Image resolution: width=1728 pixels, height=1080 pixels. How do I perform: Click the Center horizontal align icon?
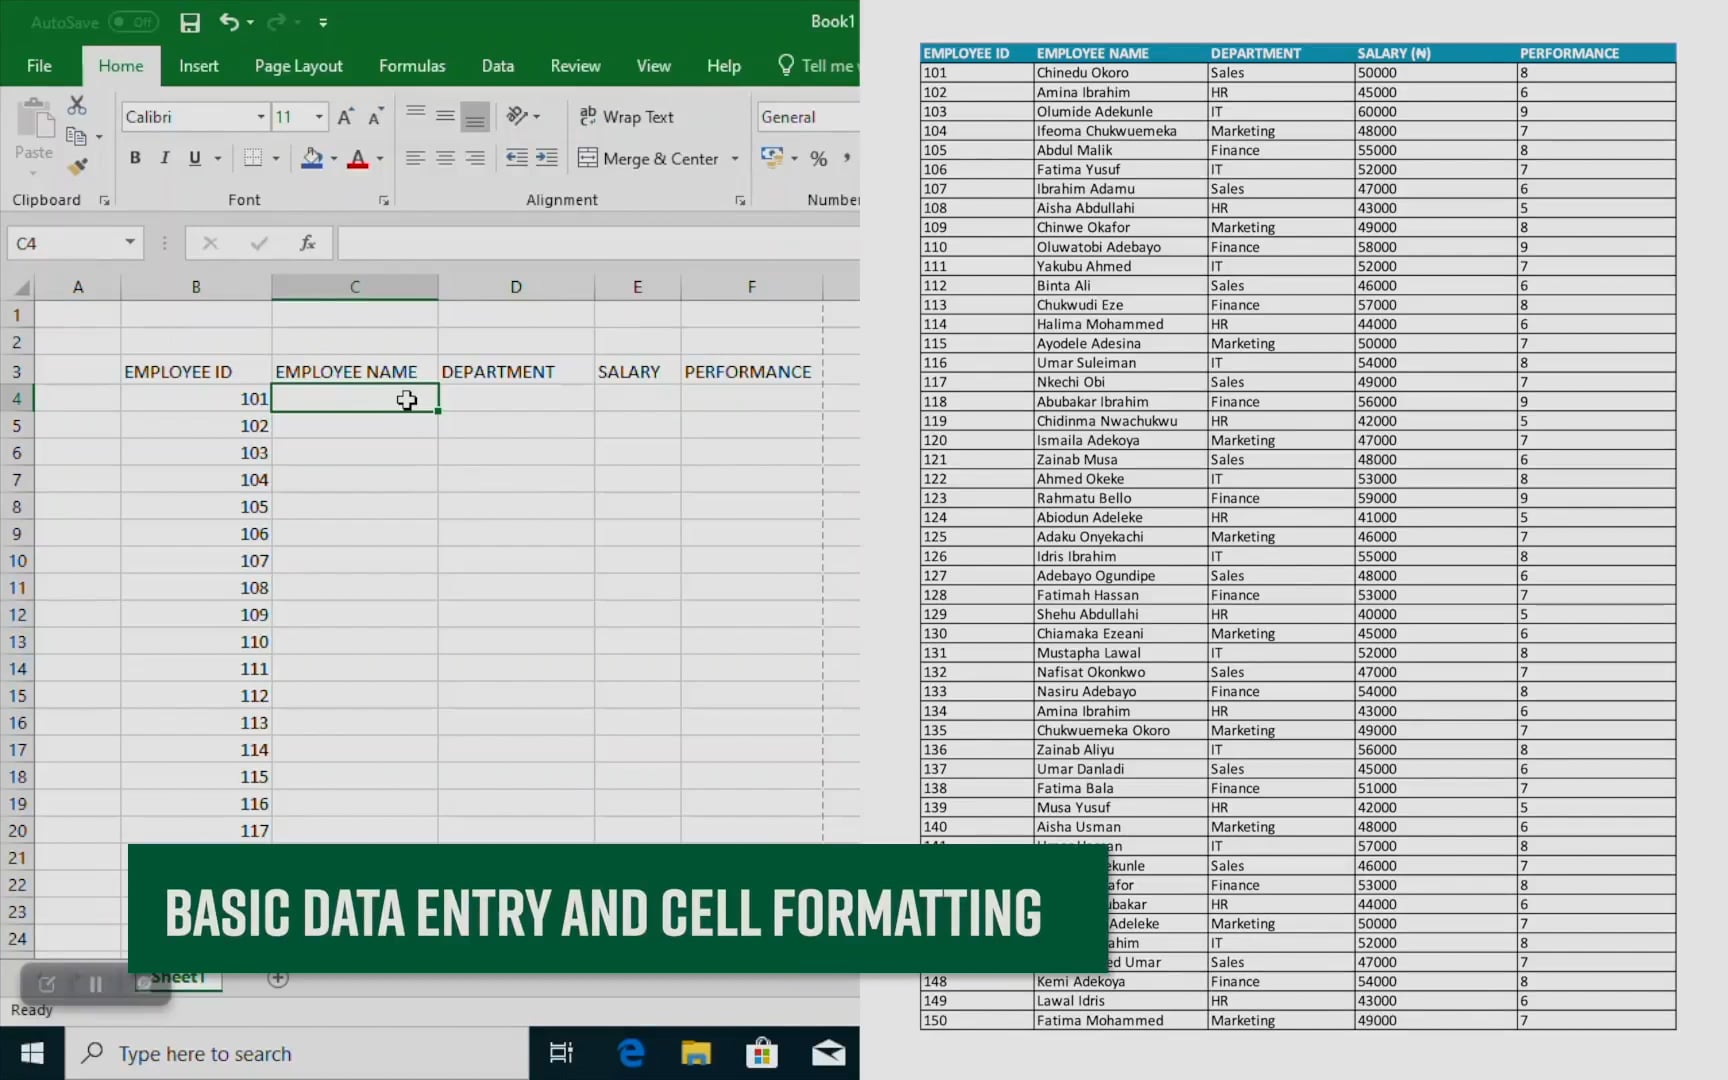point(445,158)
